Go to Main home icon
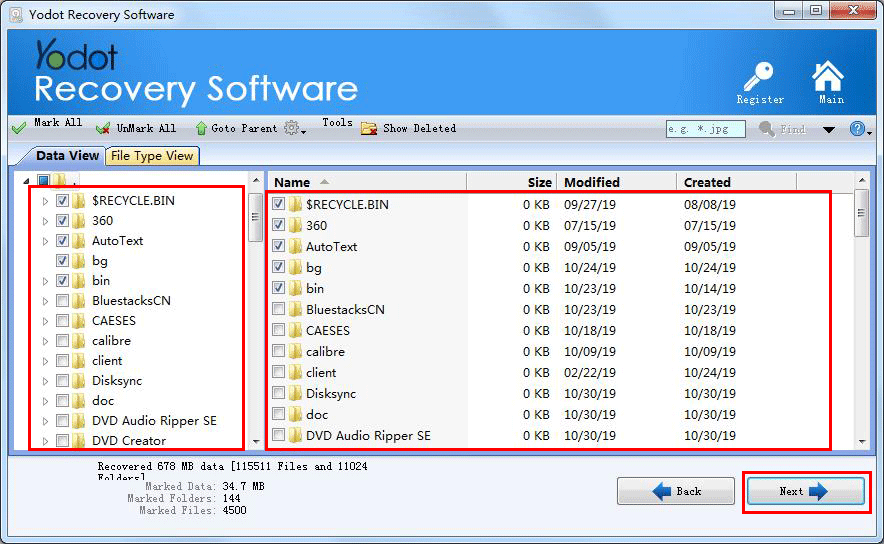 (x=828, y=77)
